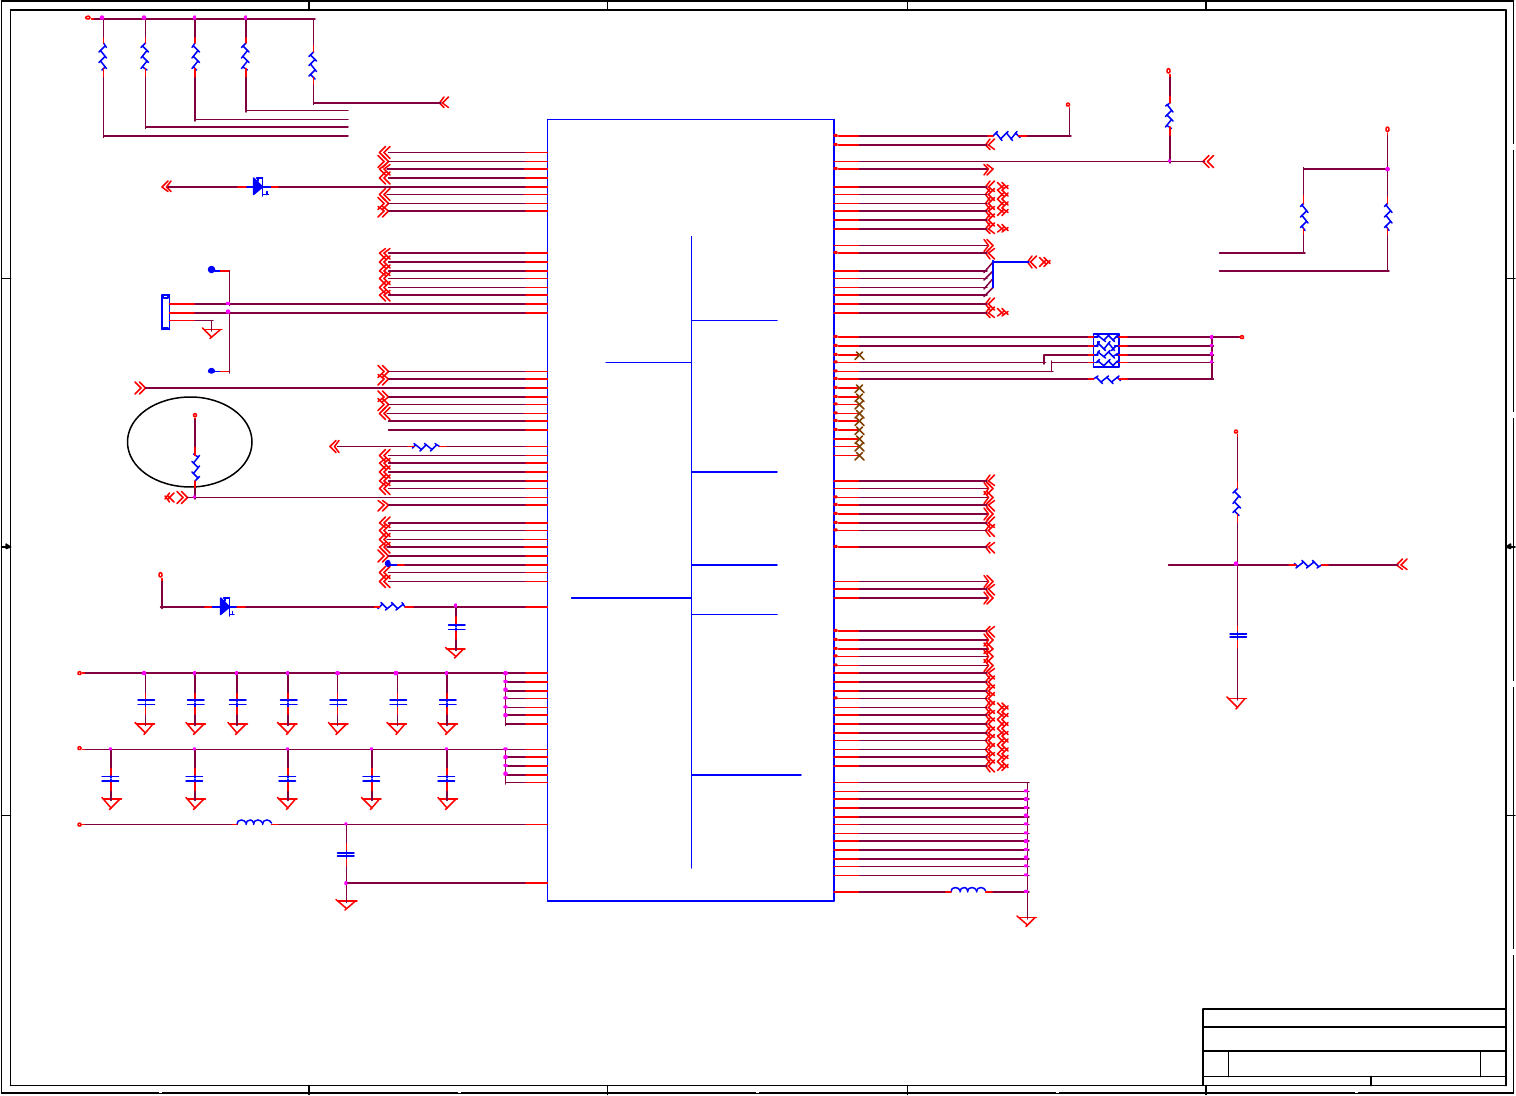
Task: Select the blue header connector on the left
Action: point(165,312)
